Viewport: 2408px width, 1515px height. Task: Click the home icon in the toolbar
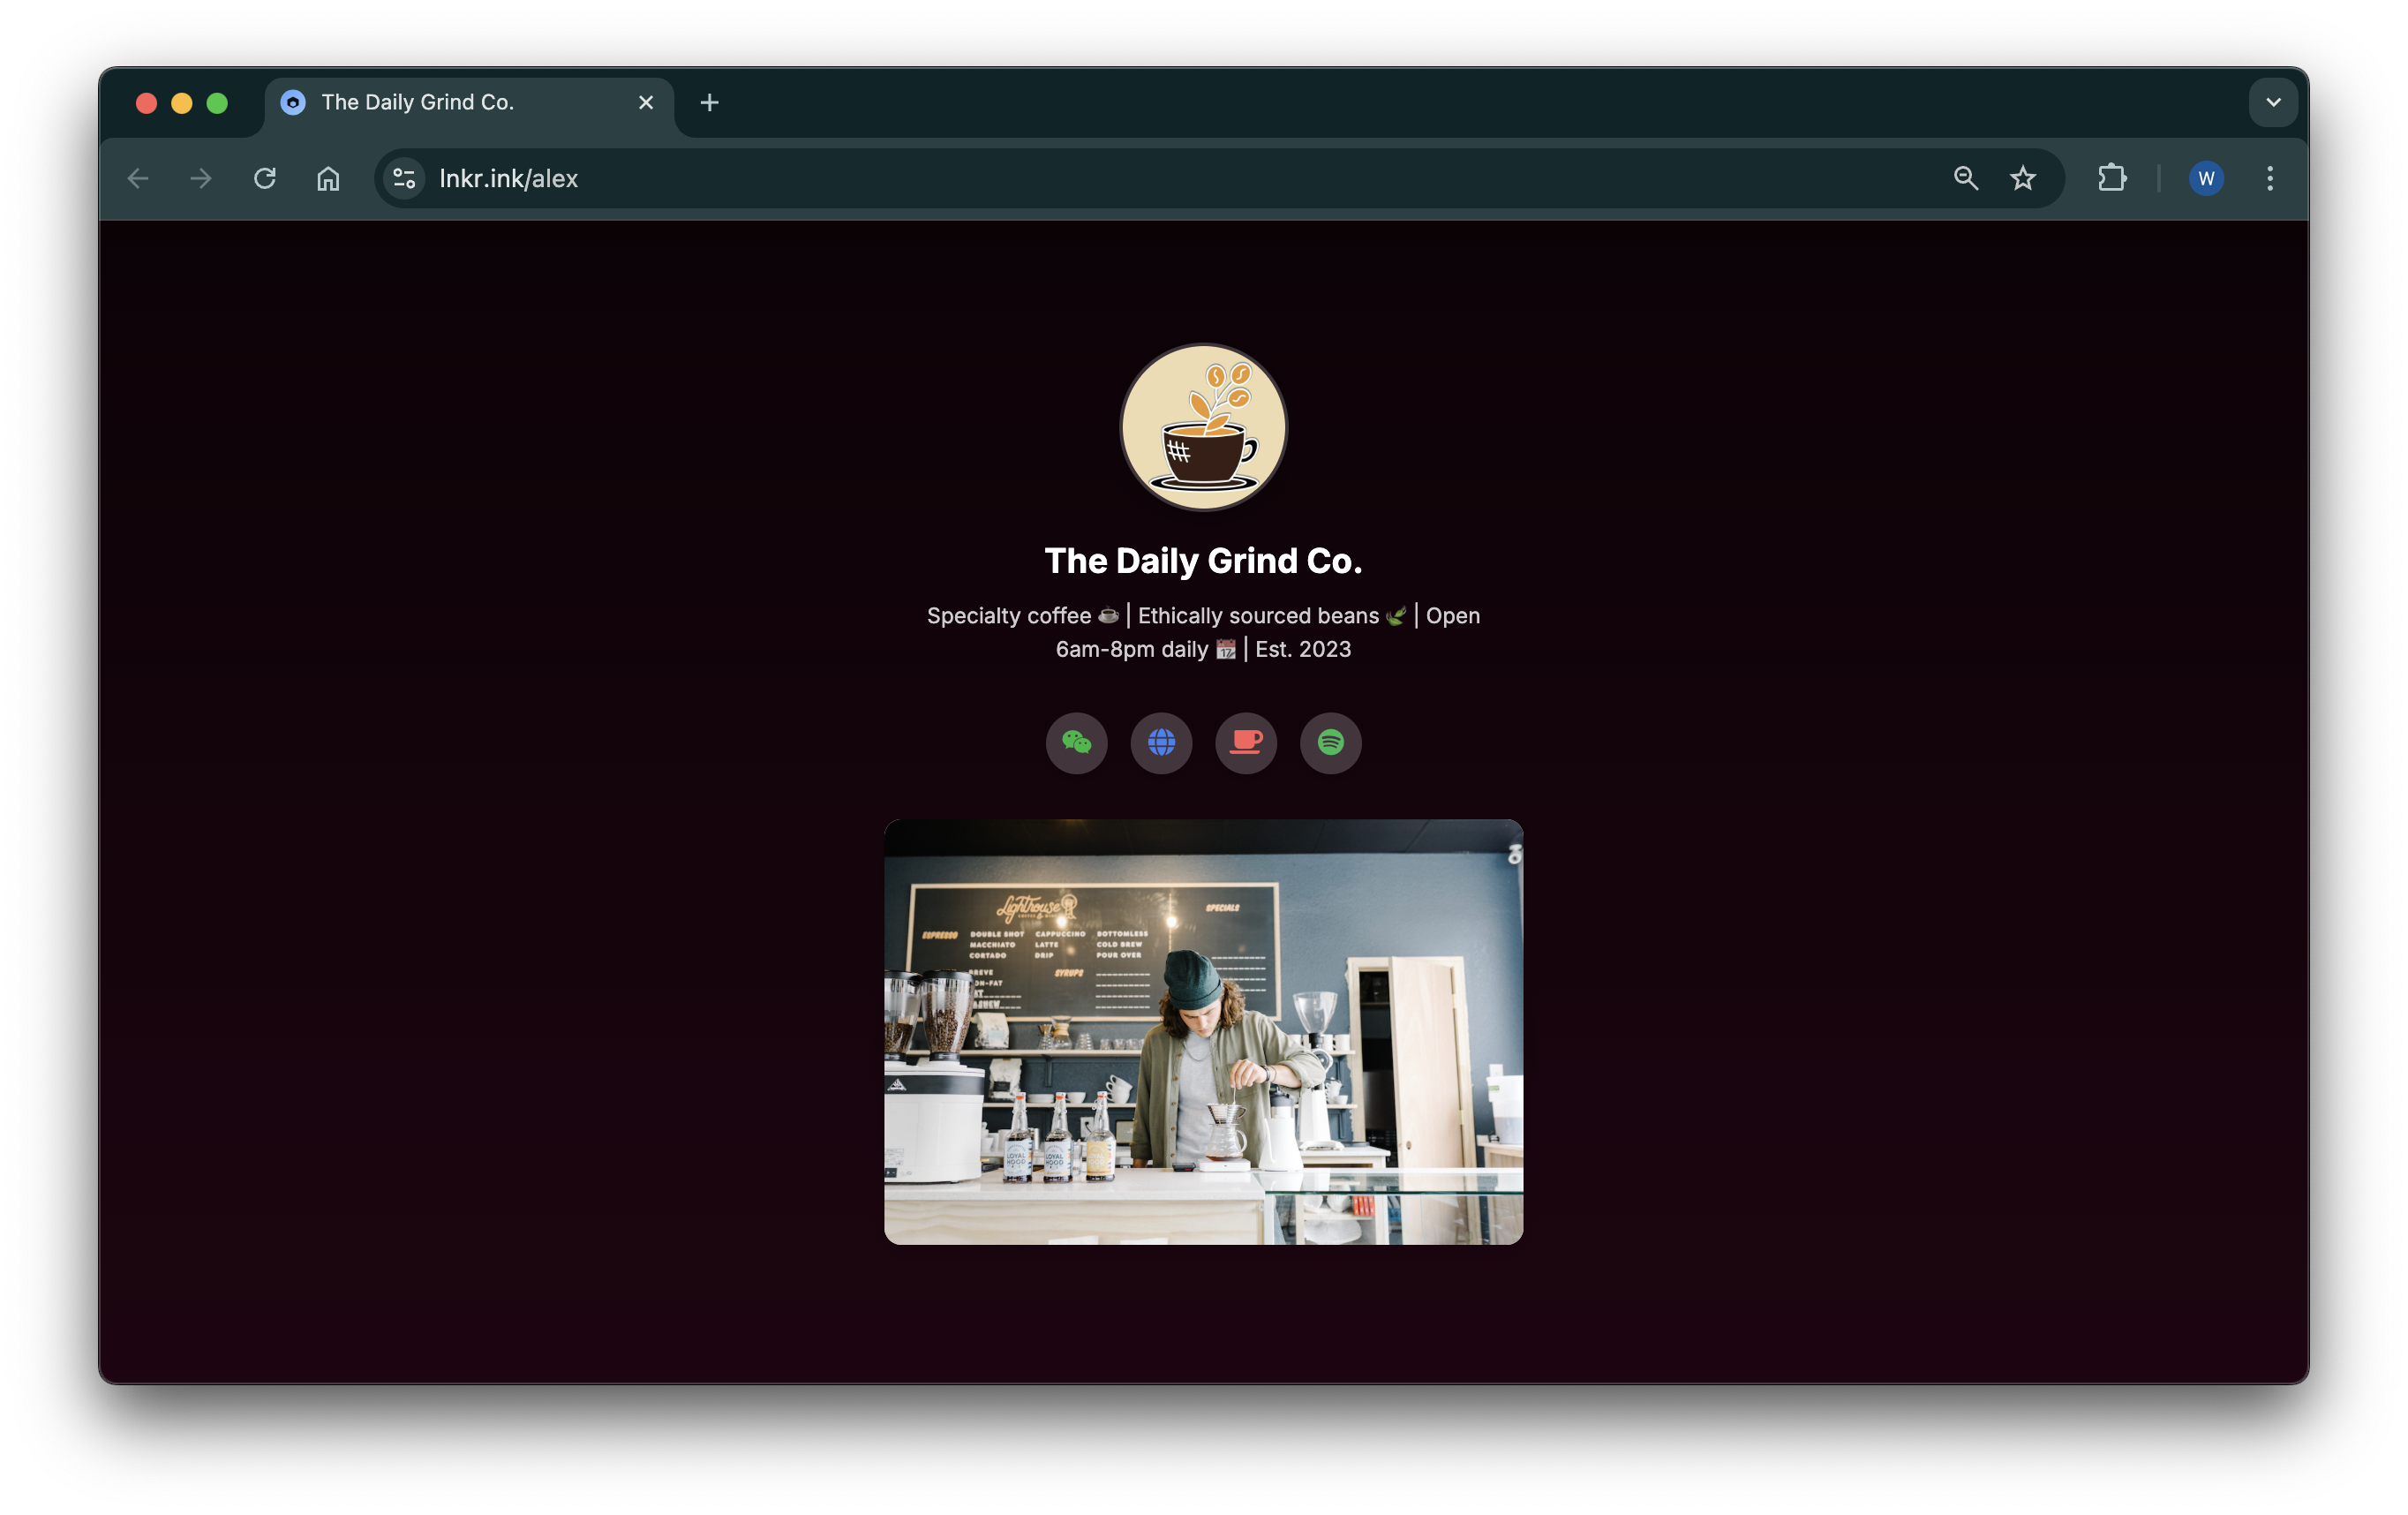pos(328,178)
